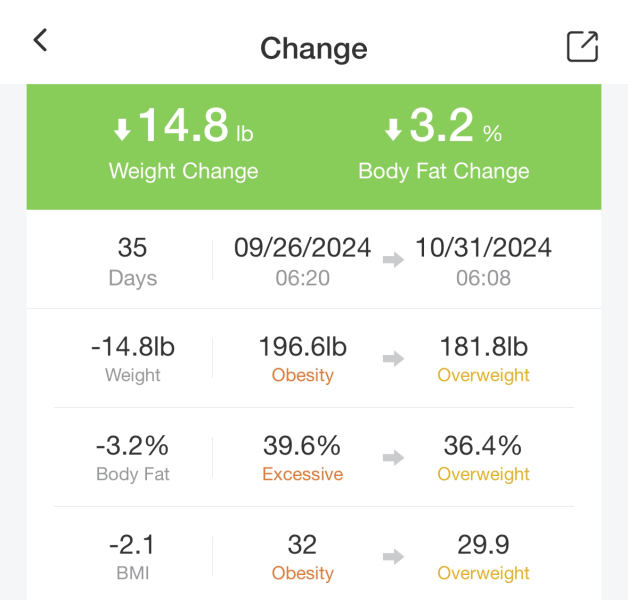Open the -14.8lb Weight row
The image size is (628, 600).
click(x=132, y=358)
